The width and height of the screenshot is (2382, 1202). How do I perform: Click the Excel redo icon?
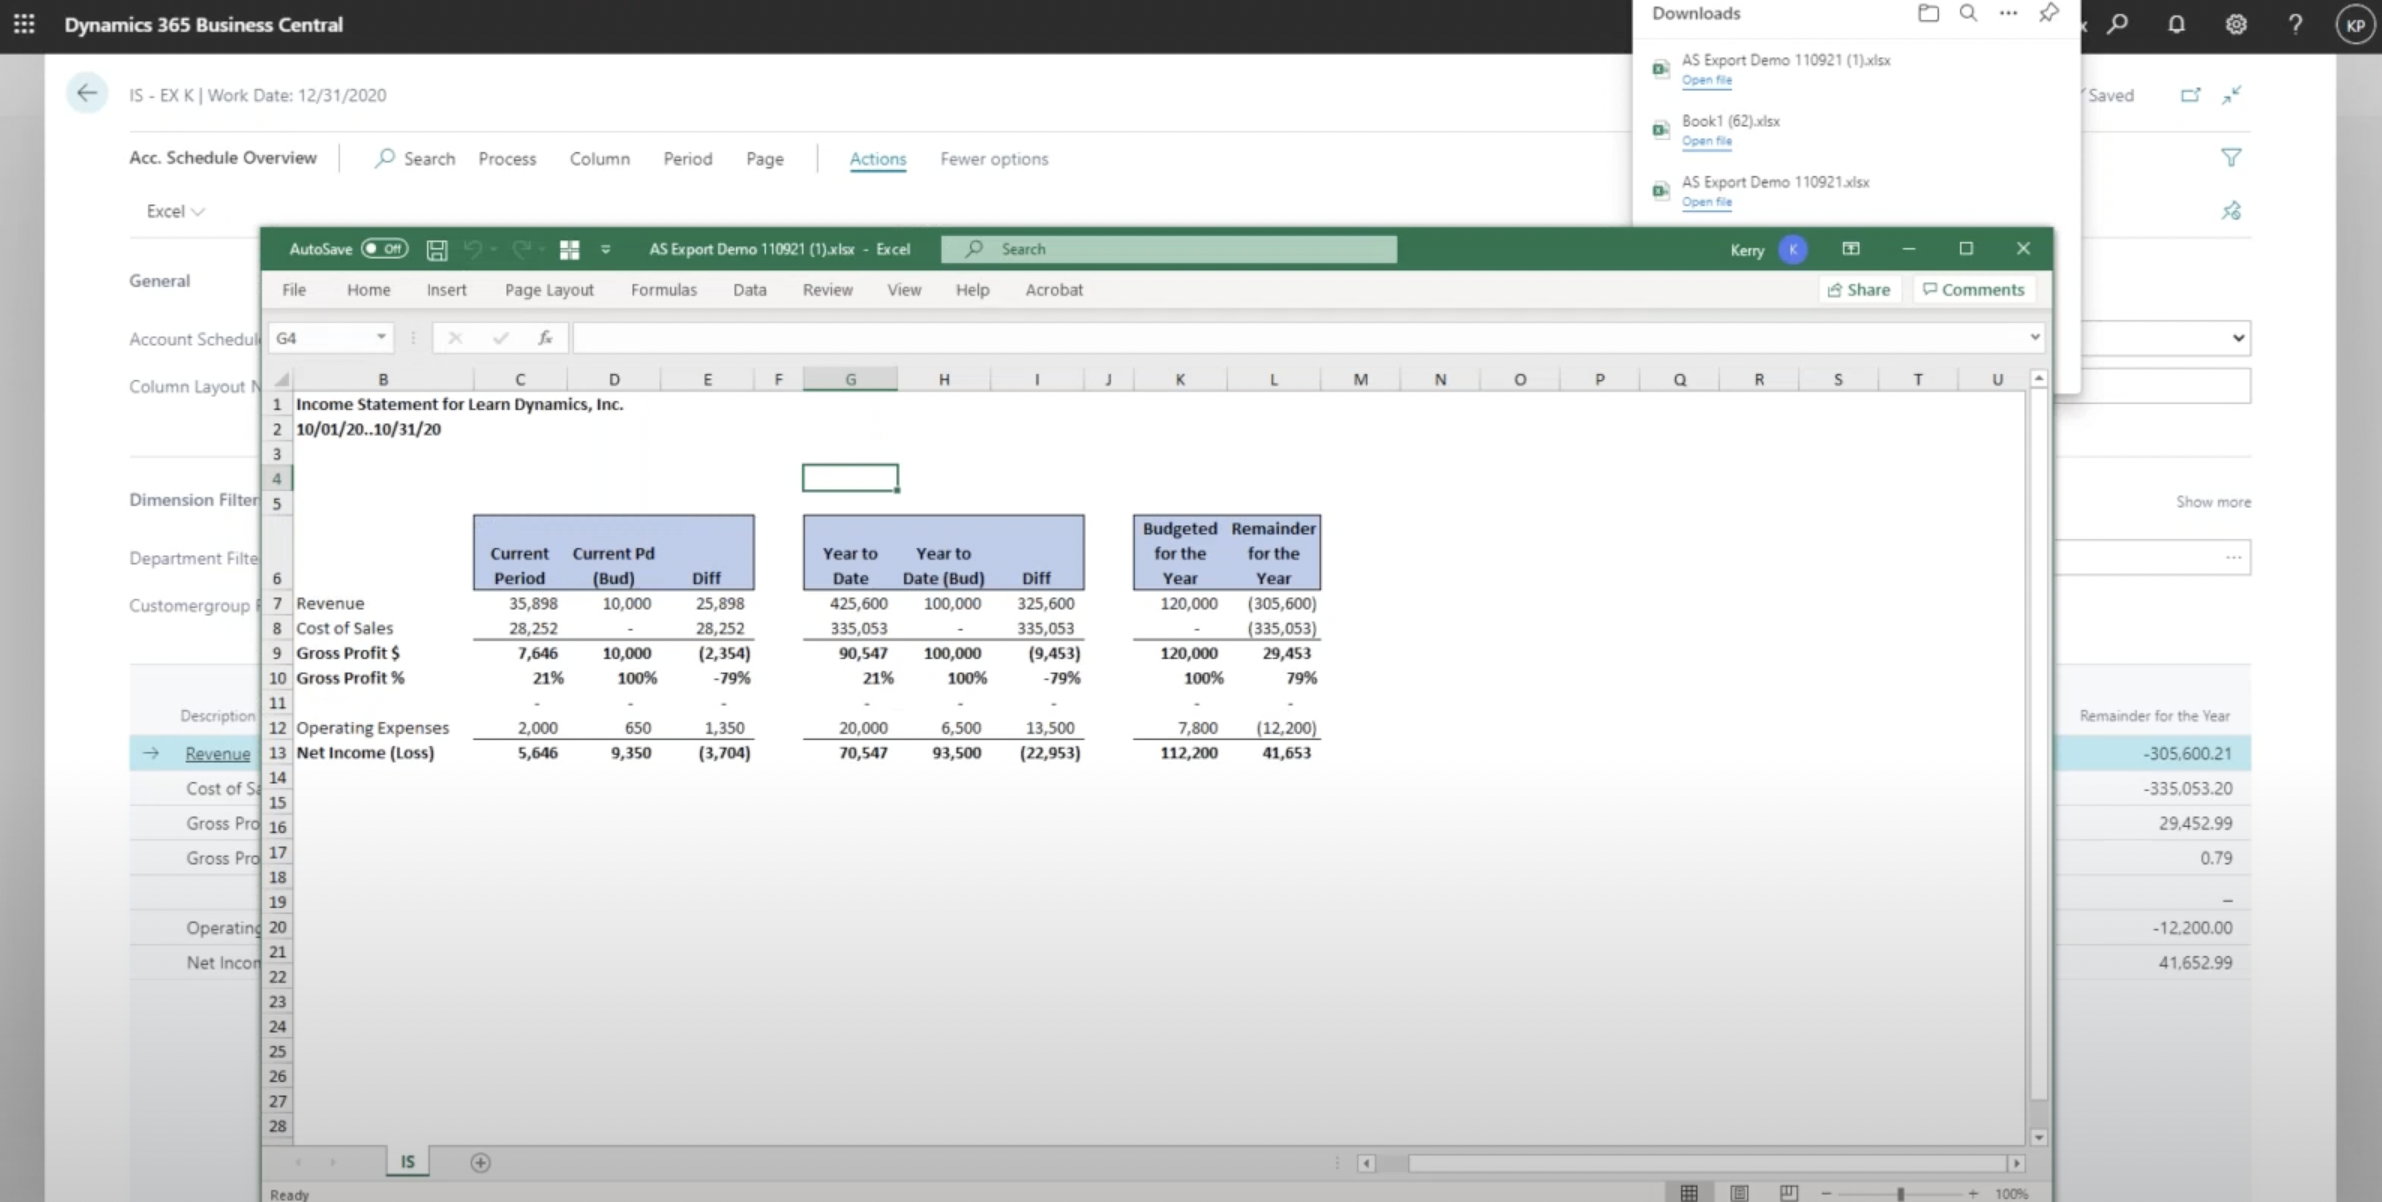[521, 249]
